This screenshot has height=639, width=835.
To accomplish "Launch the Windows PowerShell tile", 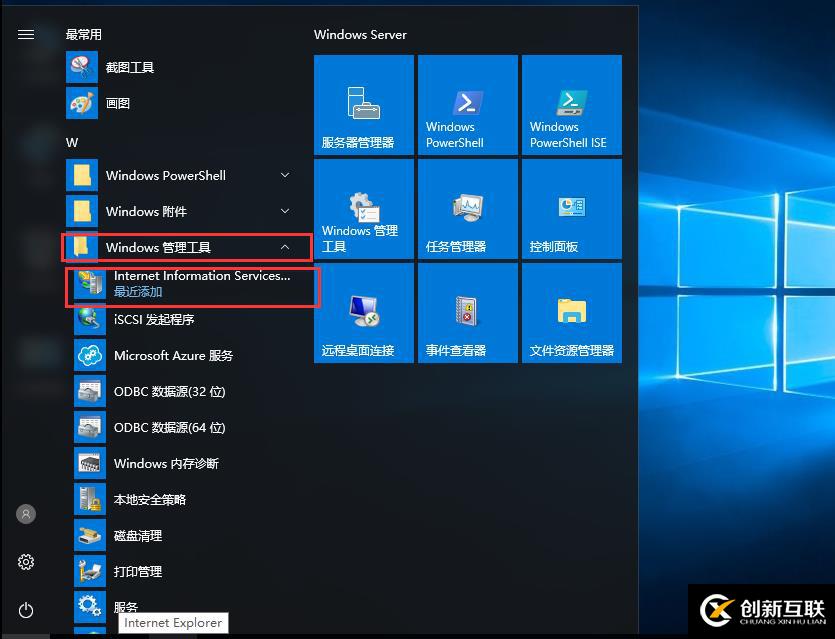I will tap(468, 105).
